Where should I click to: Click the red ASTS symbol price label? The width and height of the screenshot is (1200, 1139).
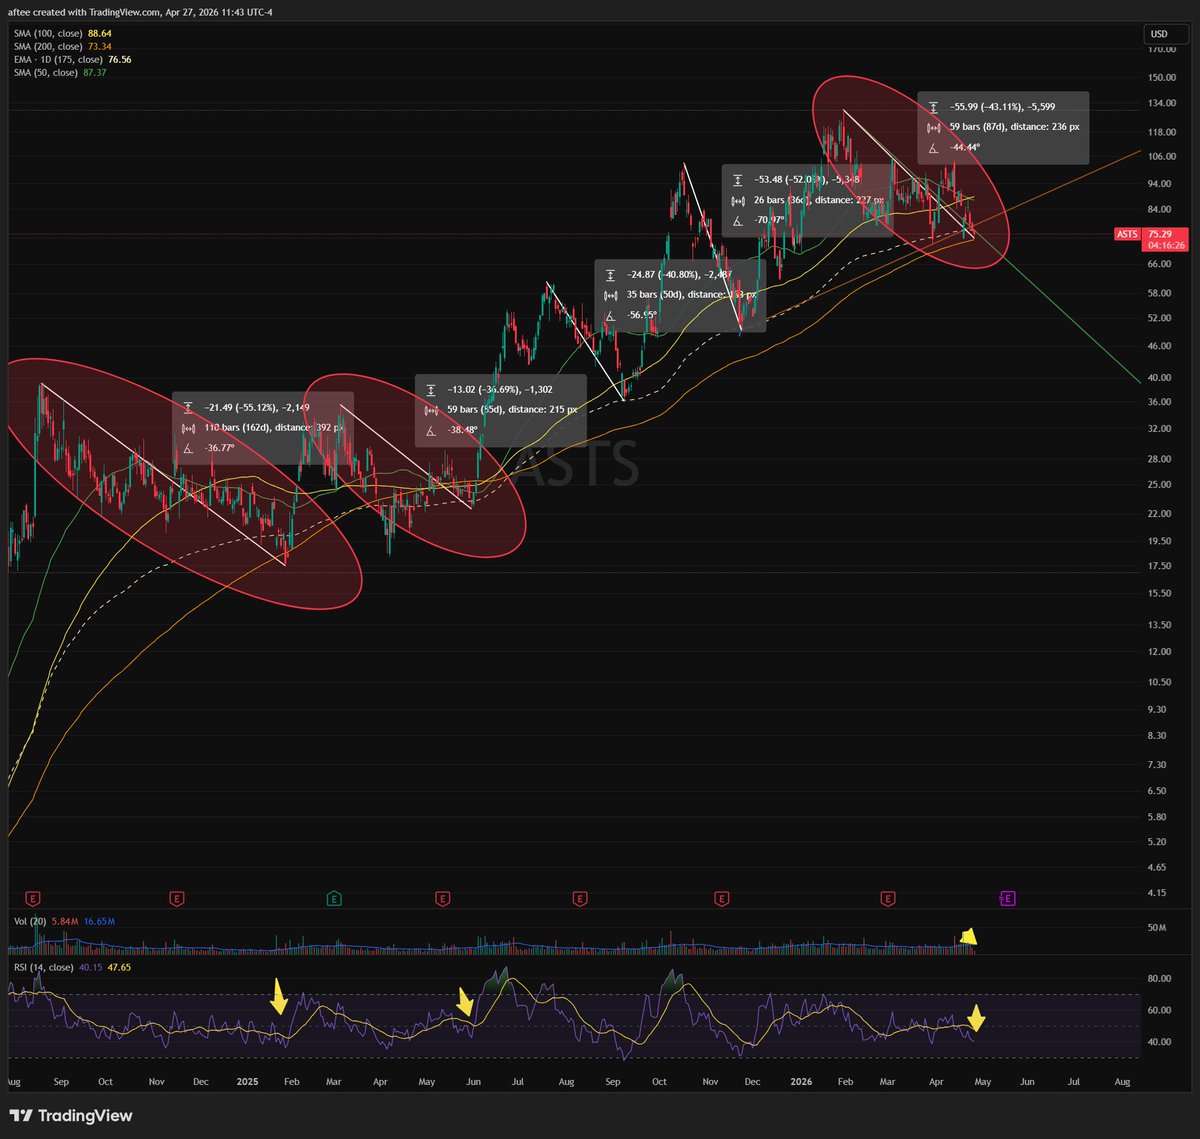(x=1127, y=234)
